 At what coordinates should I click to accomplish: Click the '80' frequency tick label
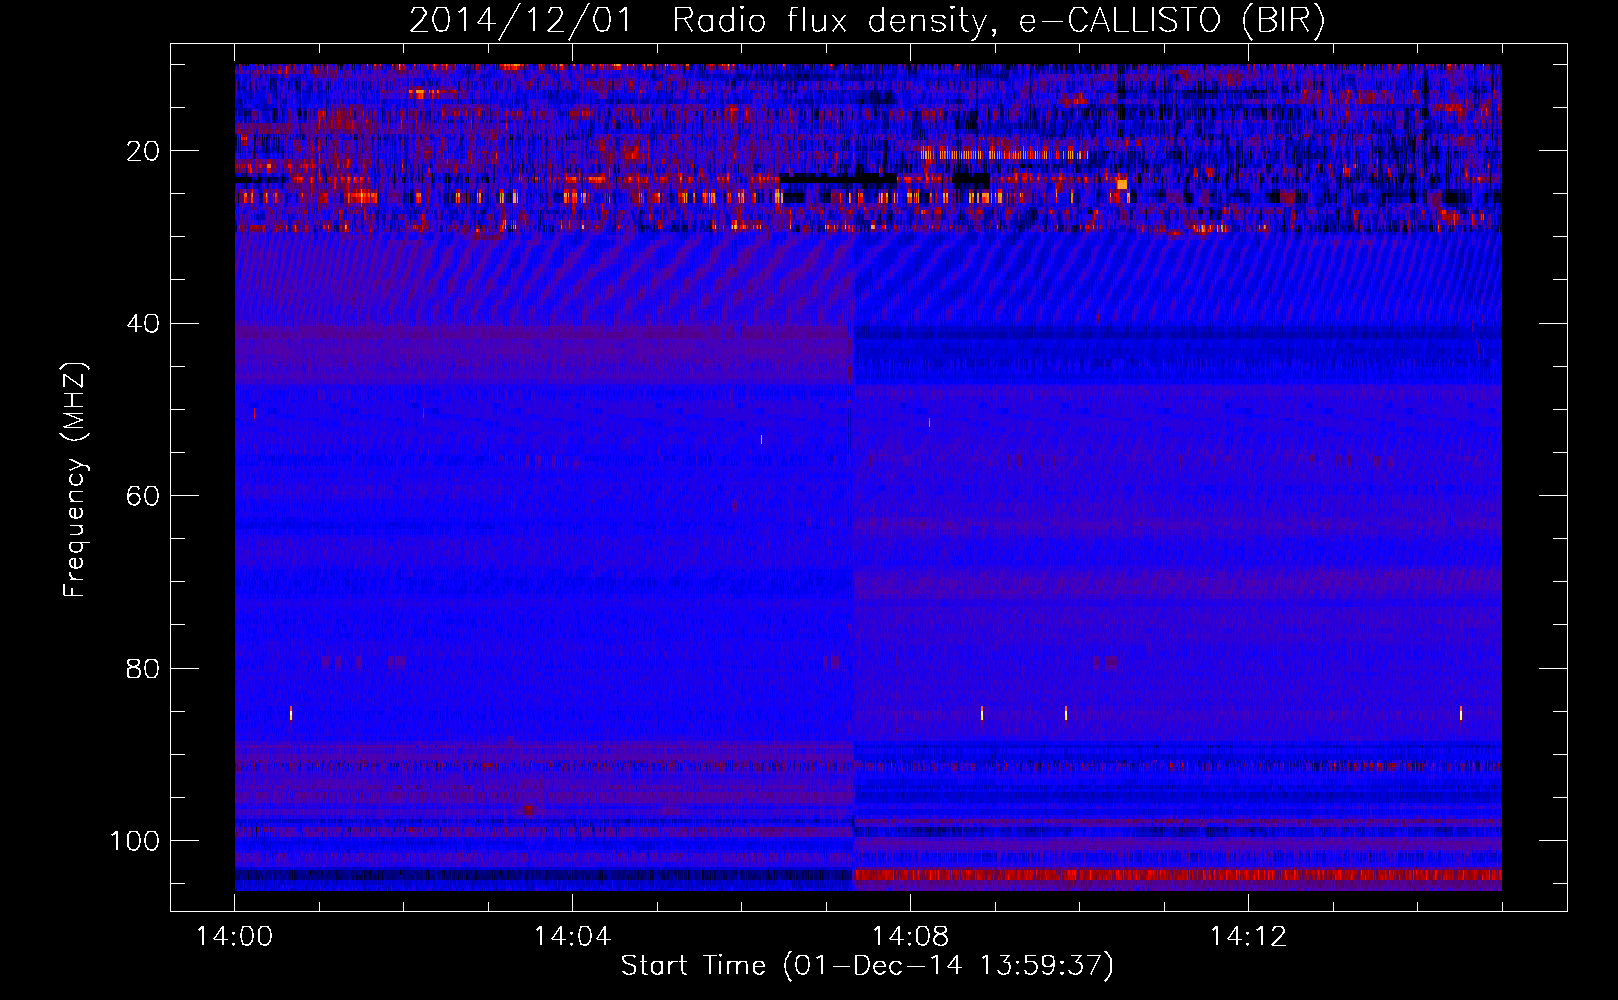144,668
